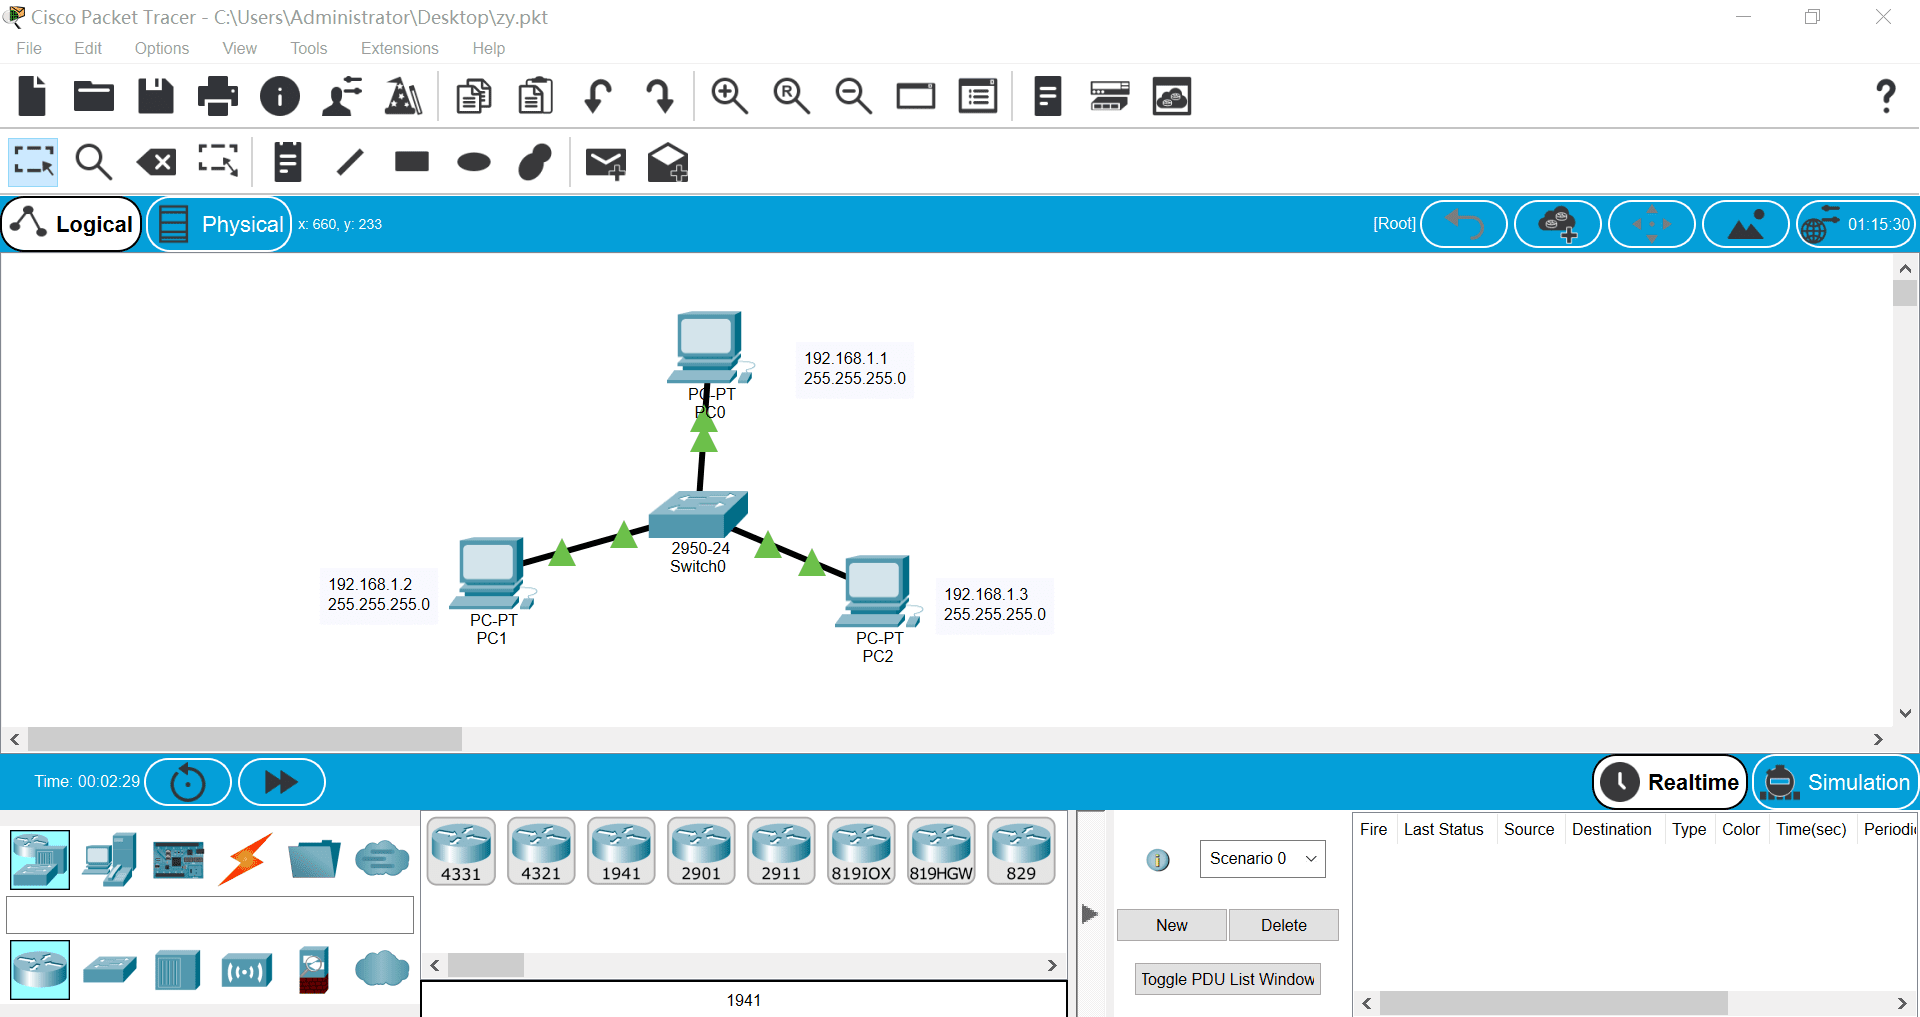This screenshot has height=1017, width=1920.
Task: Click the Delete scenario button
Action: click(x=1284, y=925)
